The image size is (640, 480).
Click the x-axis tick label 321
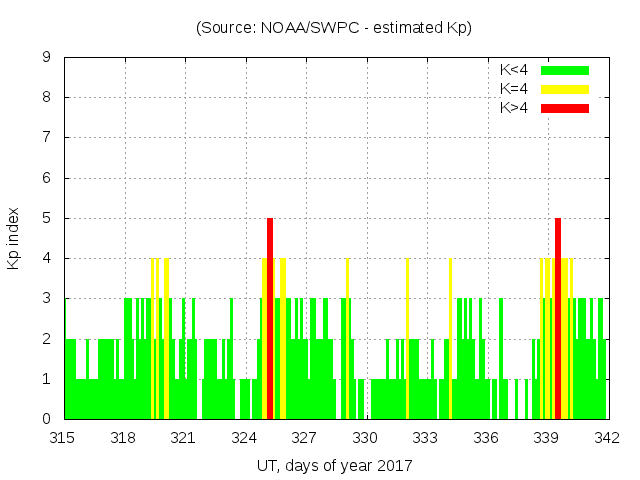point(184,437)
